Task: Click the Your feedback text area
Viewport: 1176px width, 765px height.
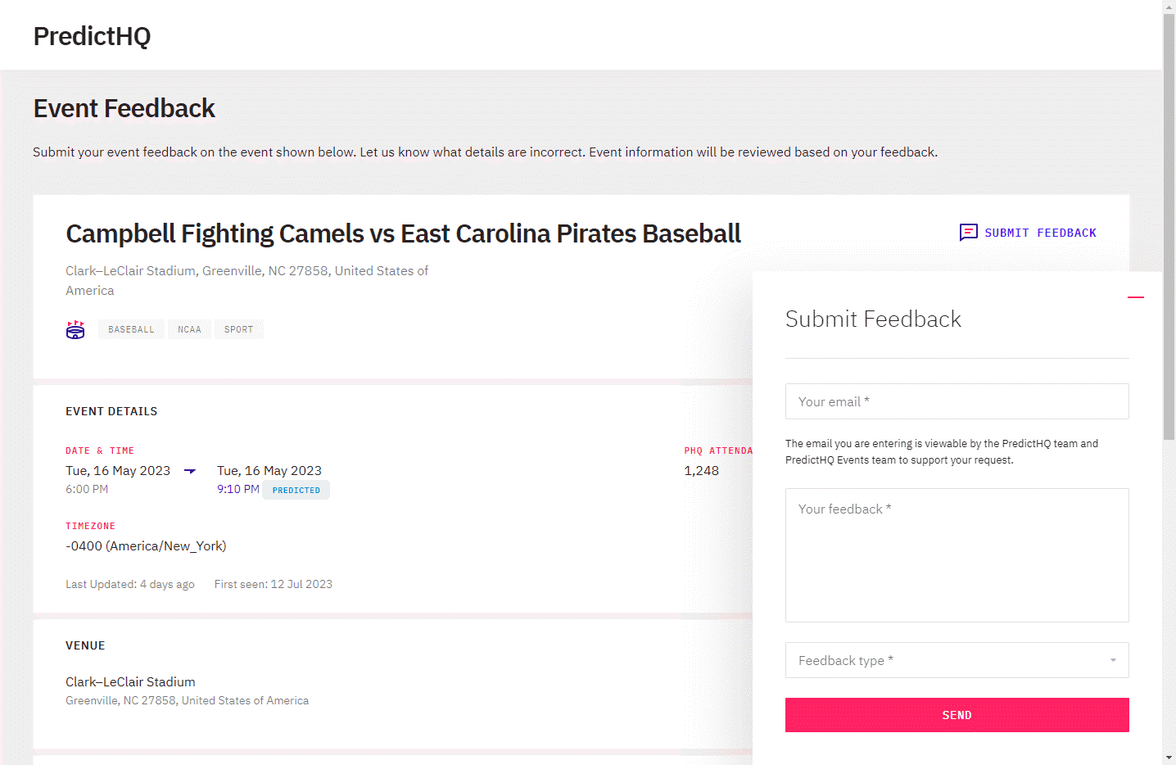Action: coord(957,555)
